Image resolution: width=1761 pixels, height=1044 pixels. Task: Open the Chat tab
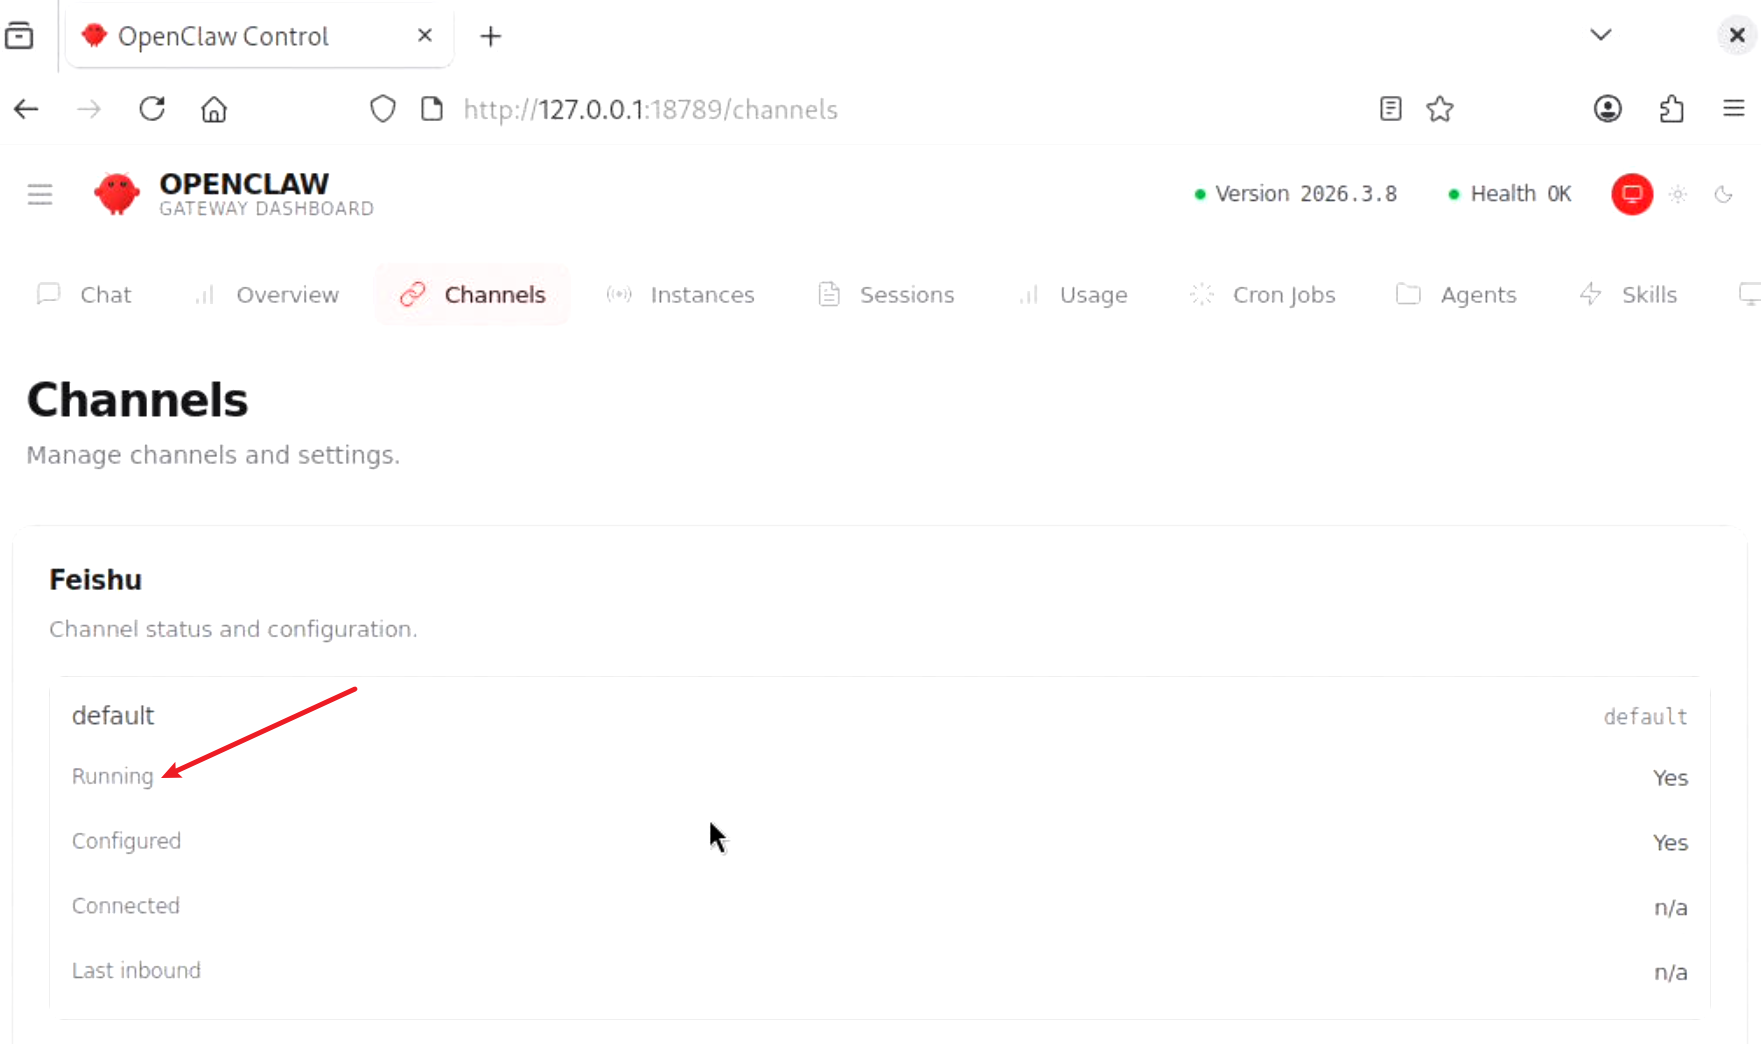85,295
